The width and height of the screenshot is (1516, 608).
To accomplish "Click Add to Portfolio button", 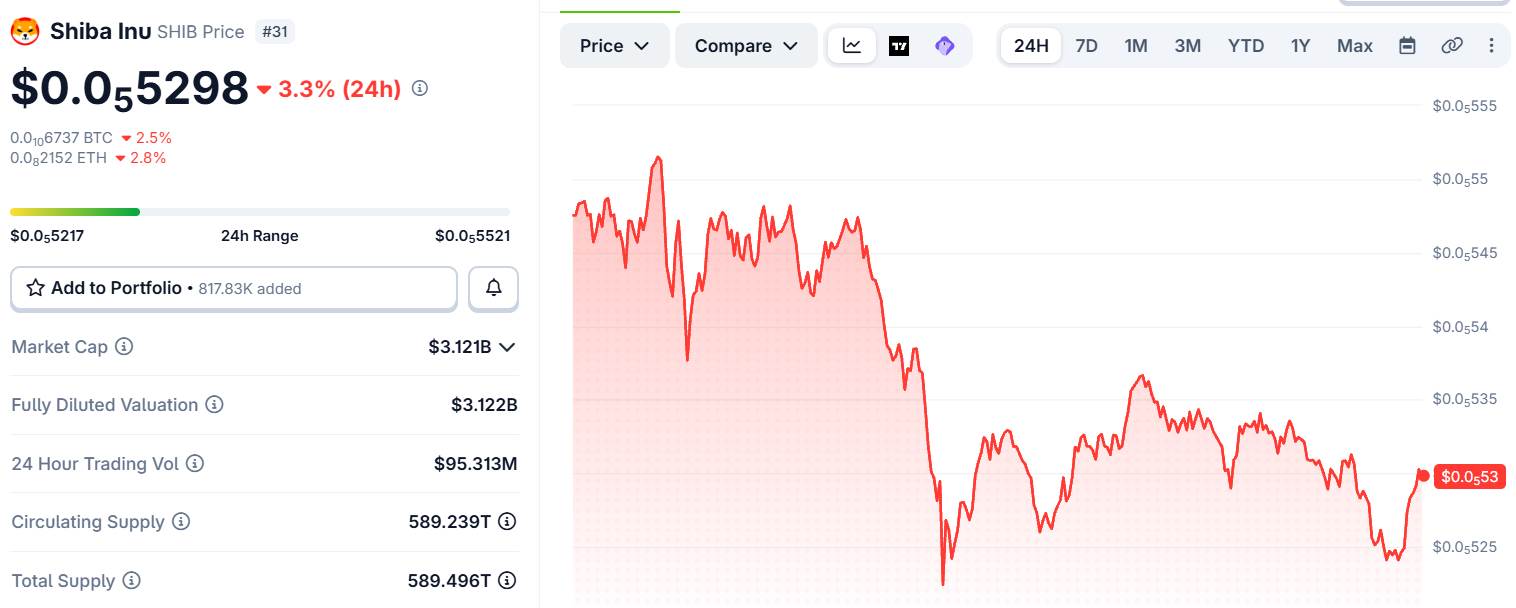I will (x=234, y=288).
